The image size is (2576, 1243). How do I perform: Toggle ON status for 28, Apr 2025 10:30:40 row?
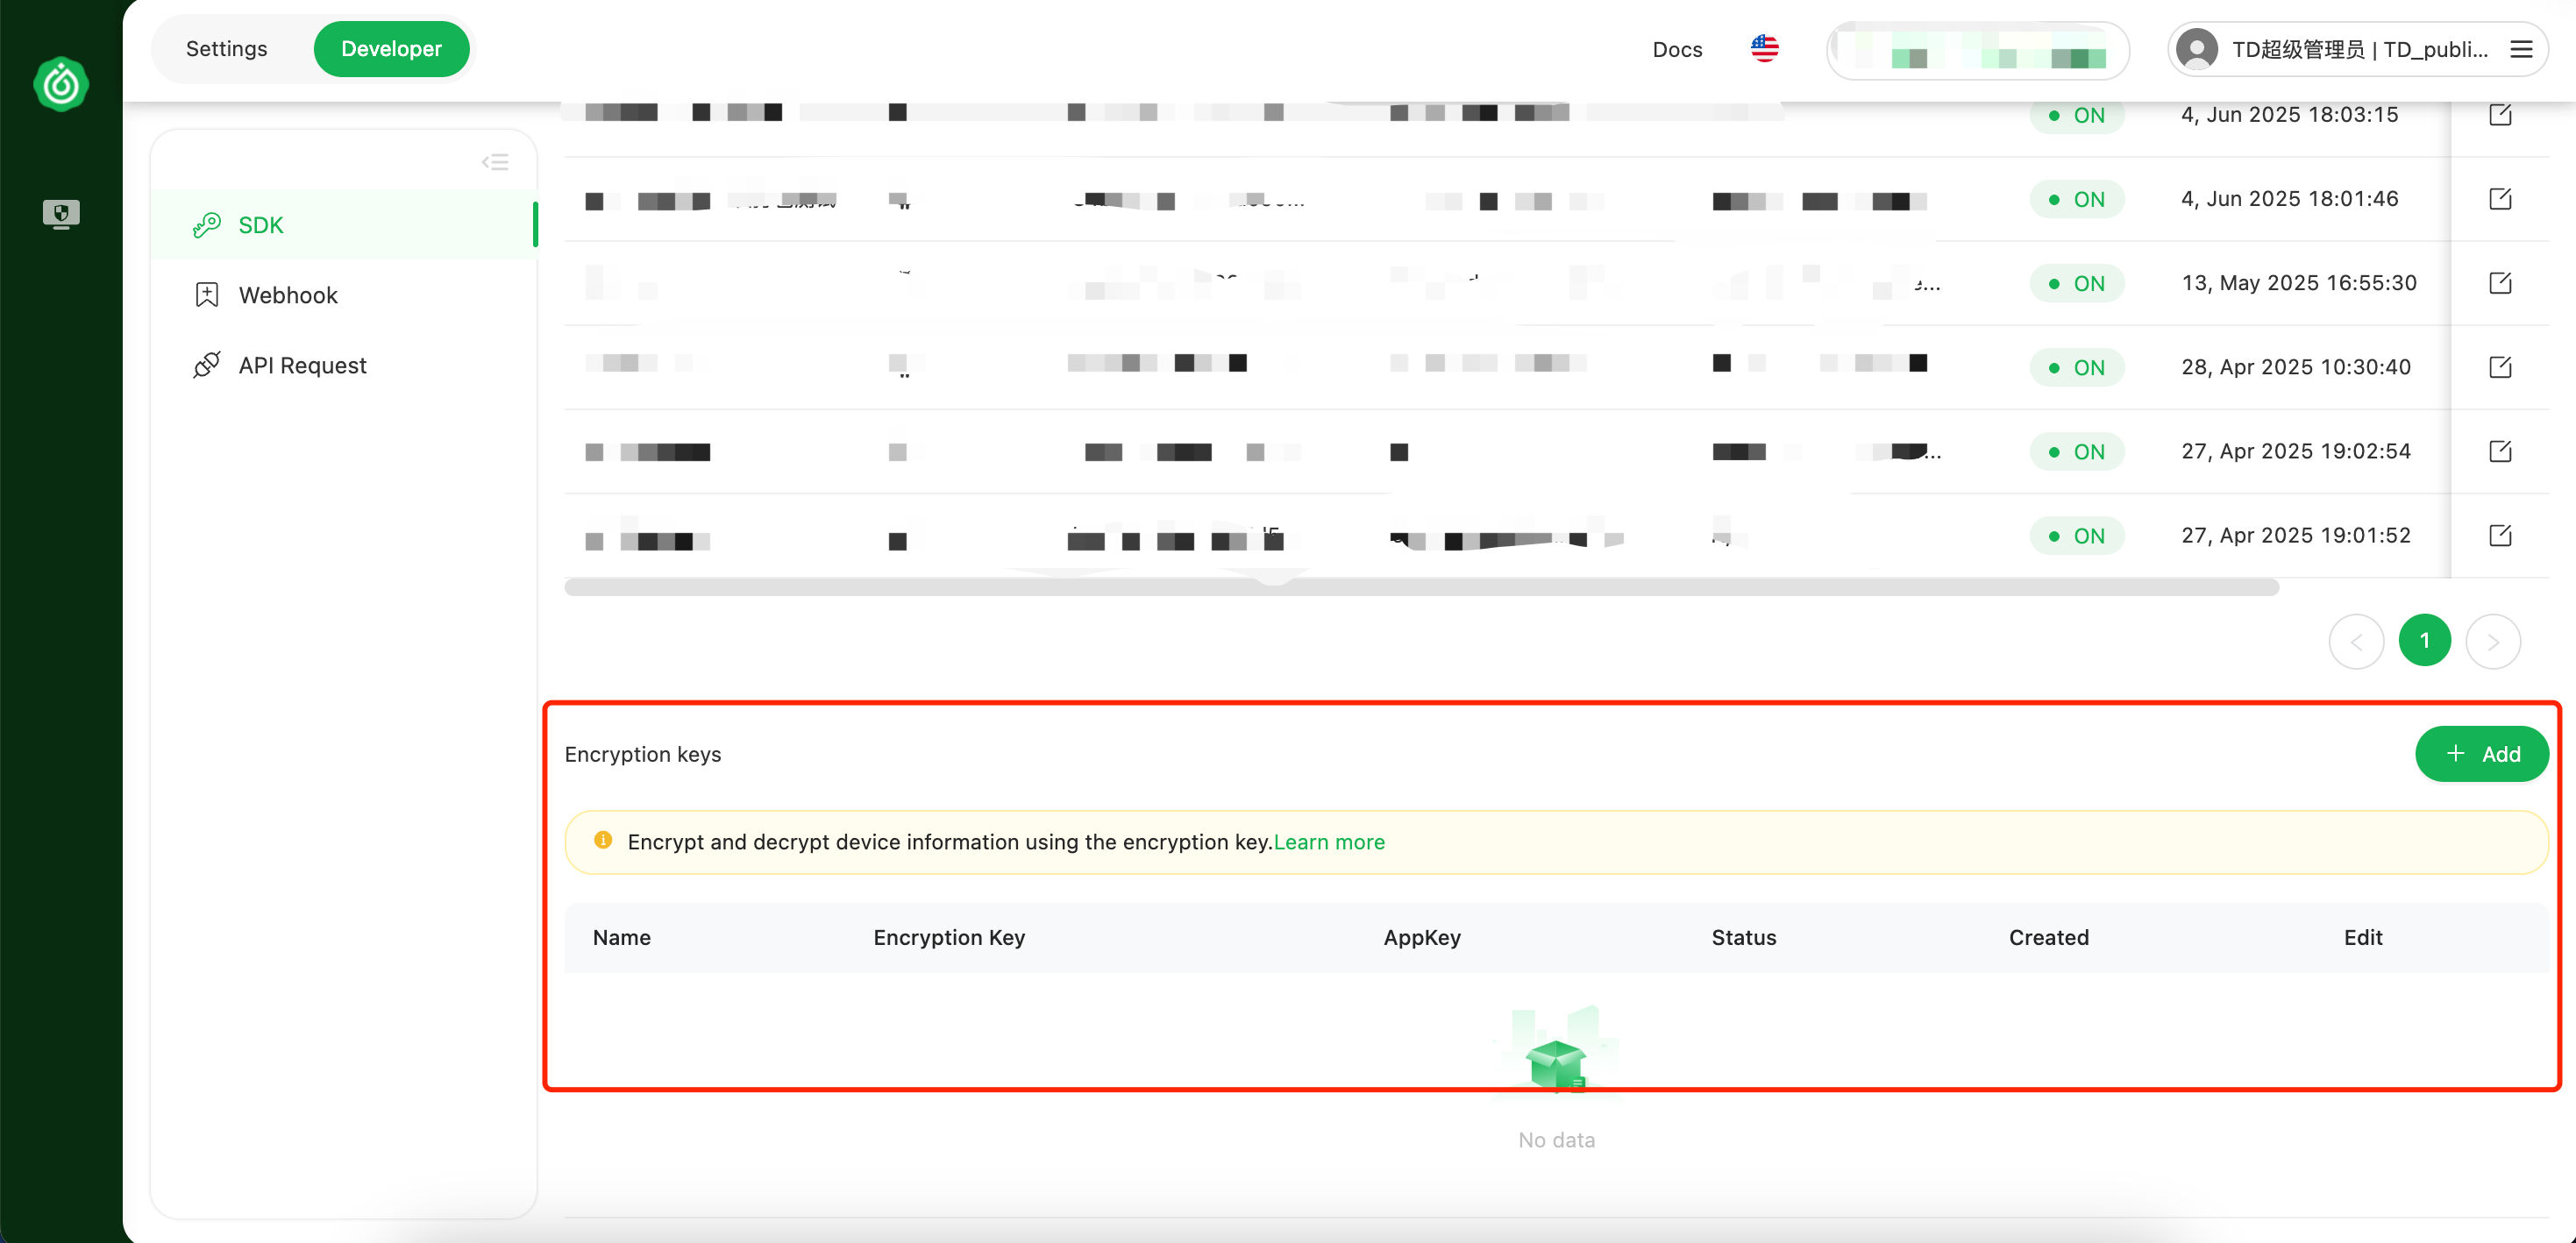(x=2077, y=368)
